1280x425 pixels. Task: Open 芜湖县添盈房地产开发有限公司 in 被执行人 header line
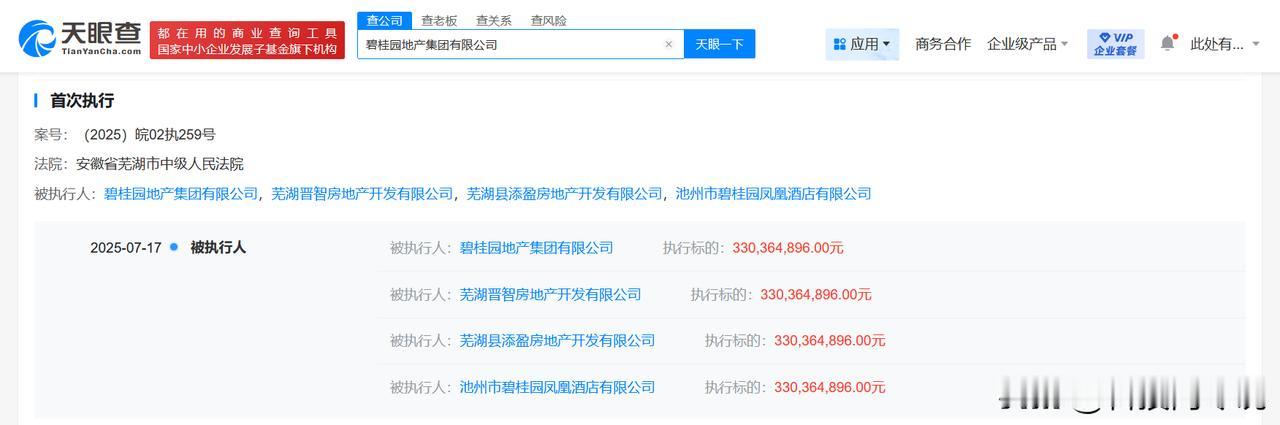(x=565, y=193)
